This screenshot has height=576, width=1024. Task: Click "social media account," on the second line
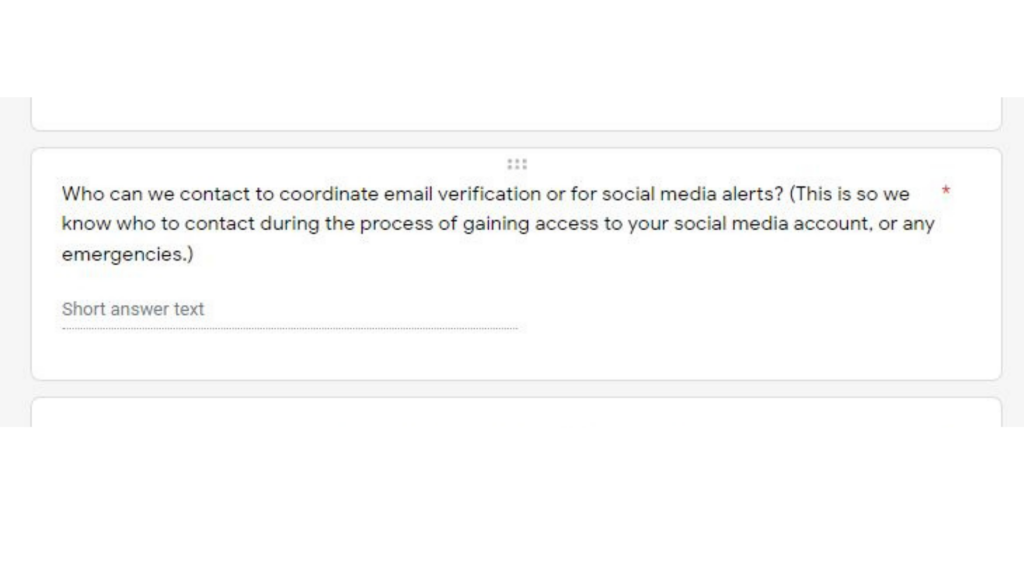771,224
